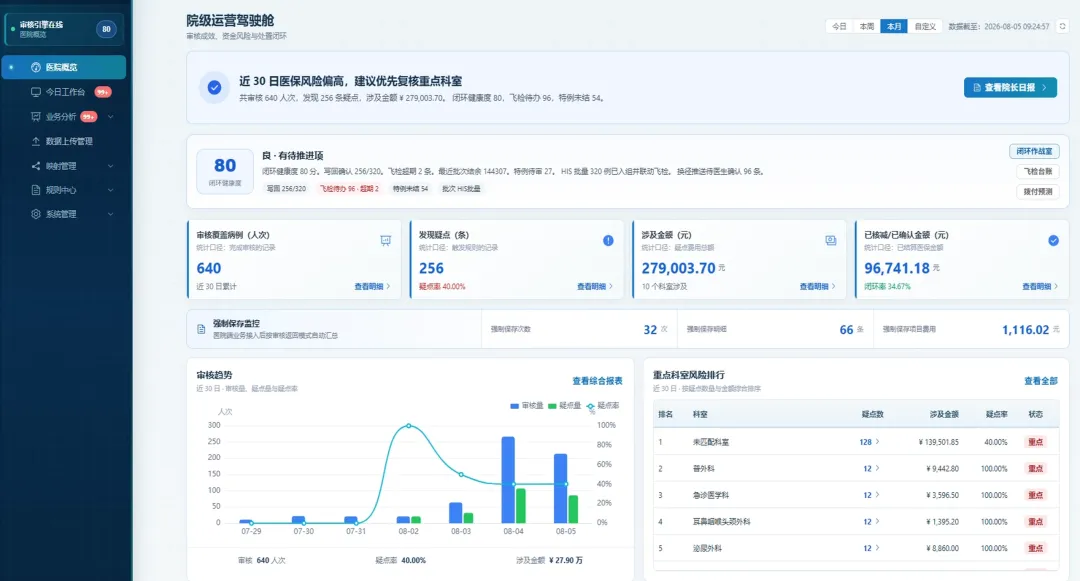Click the 80 score badge in sidebar header

click(x=106, y=30)
